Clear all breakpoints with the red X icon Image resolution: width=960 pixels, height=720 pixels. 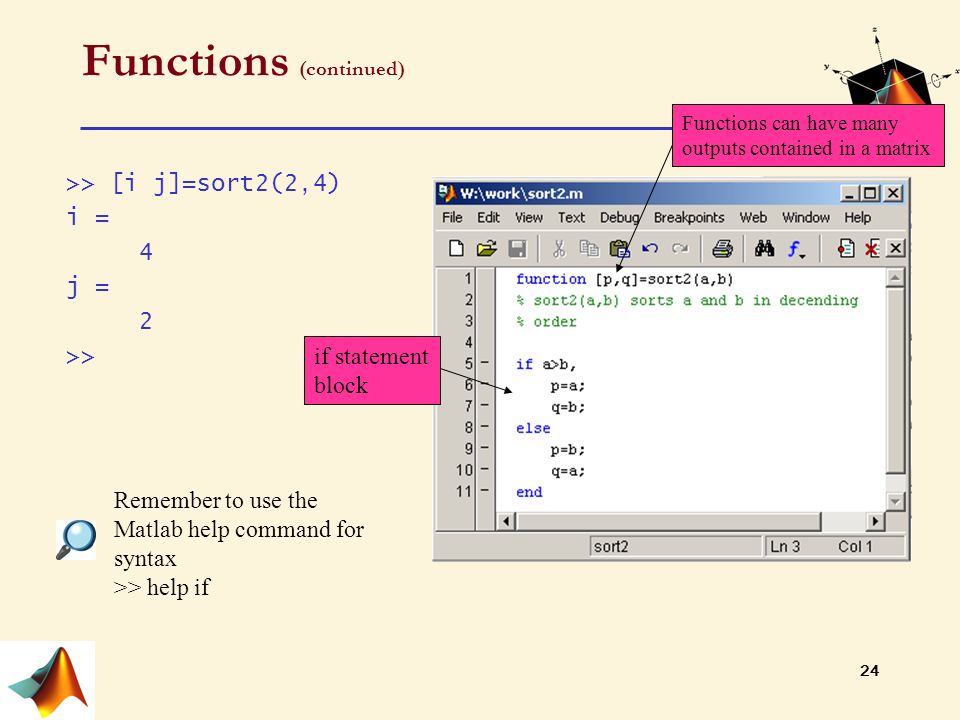pos(872,249)
